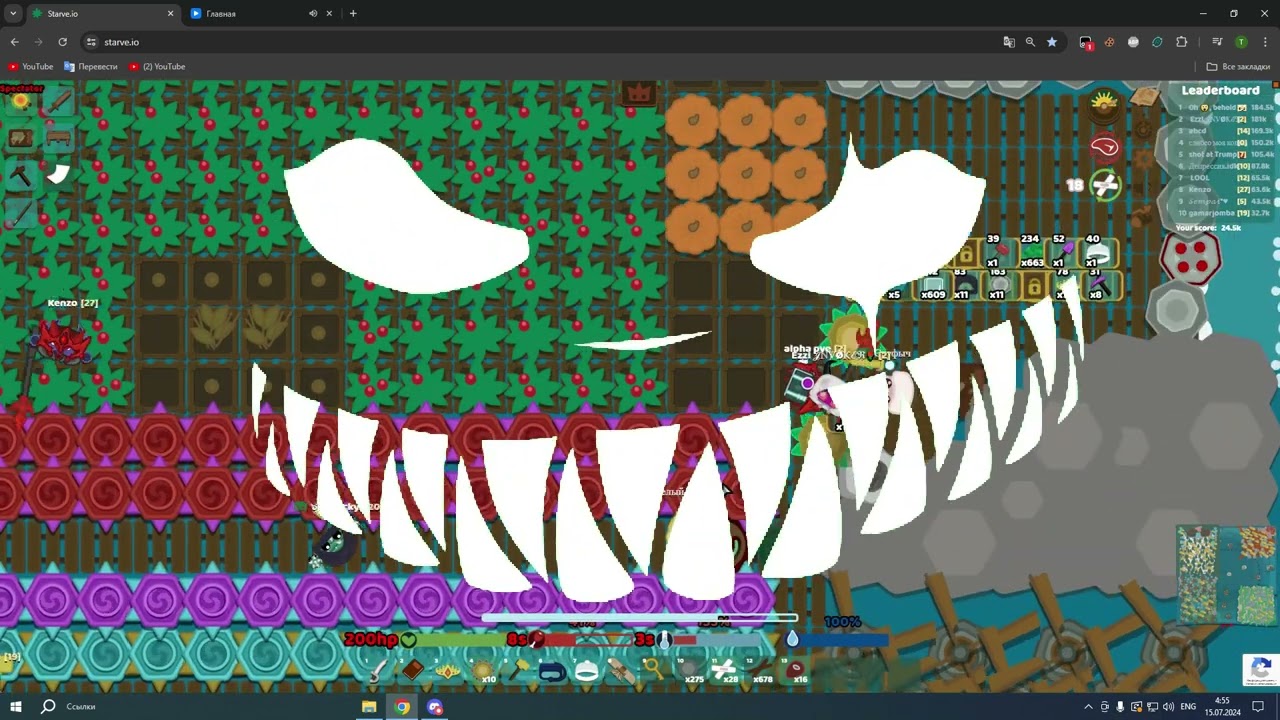Craft the map sign recipe icon
Screen dimensions: 1280x720
pyautogui.click(x=21, y=139)
